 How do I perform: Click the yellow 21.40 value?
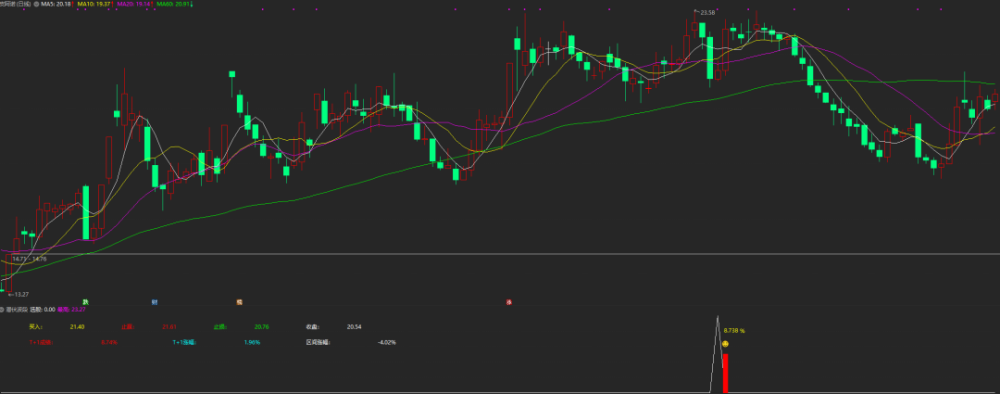point(77,326)
